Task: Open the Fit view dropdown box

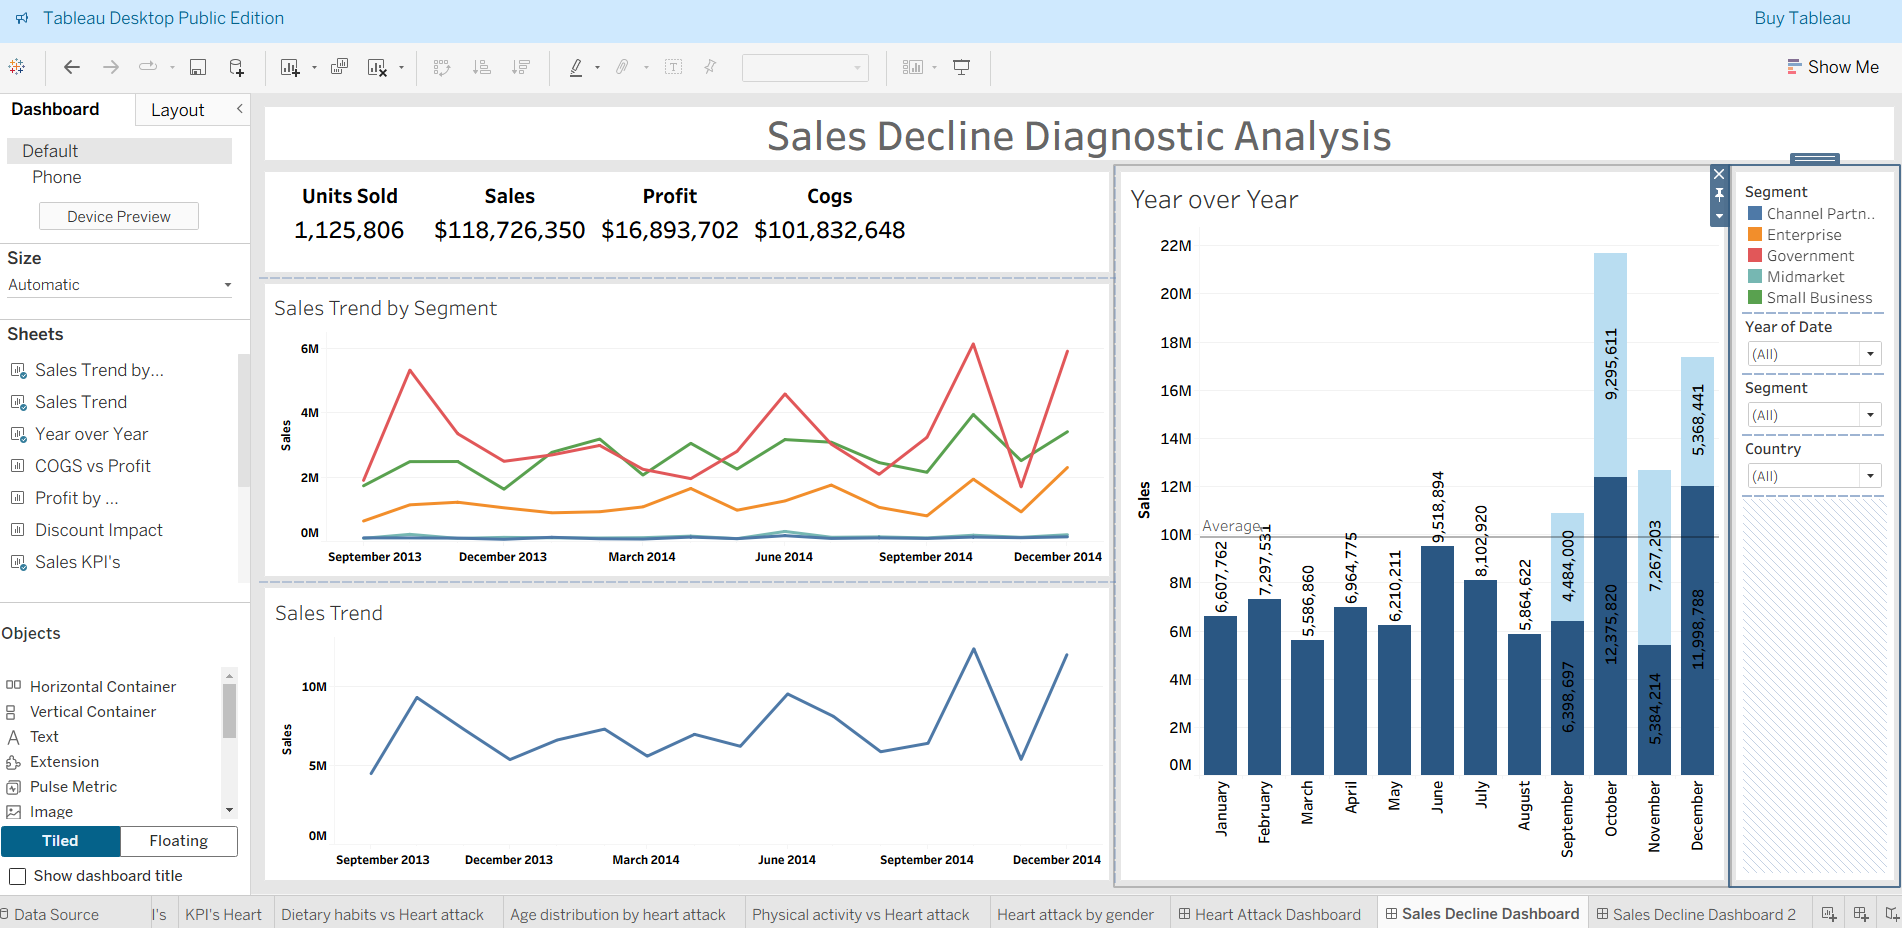Action: pyautogui.click(x=805, y=68)
